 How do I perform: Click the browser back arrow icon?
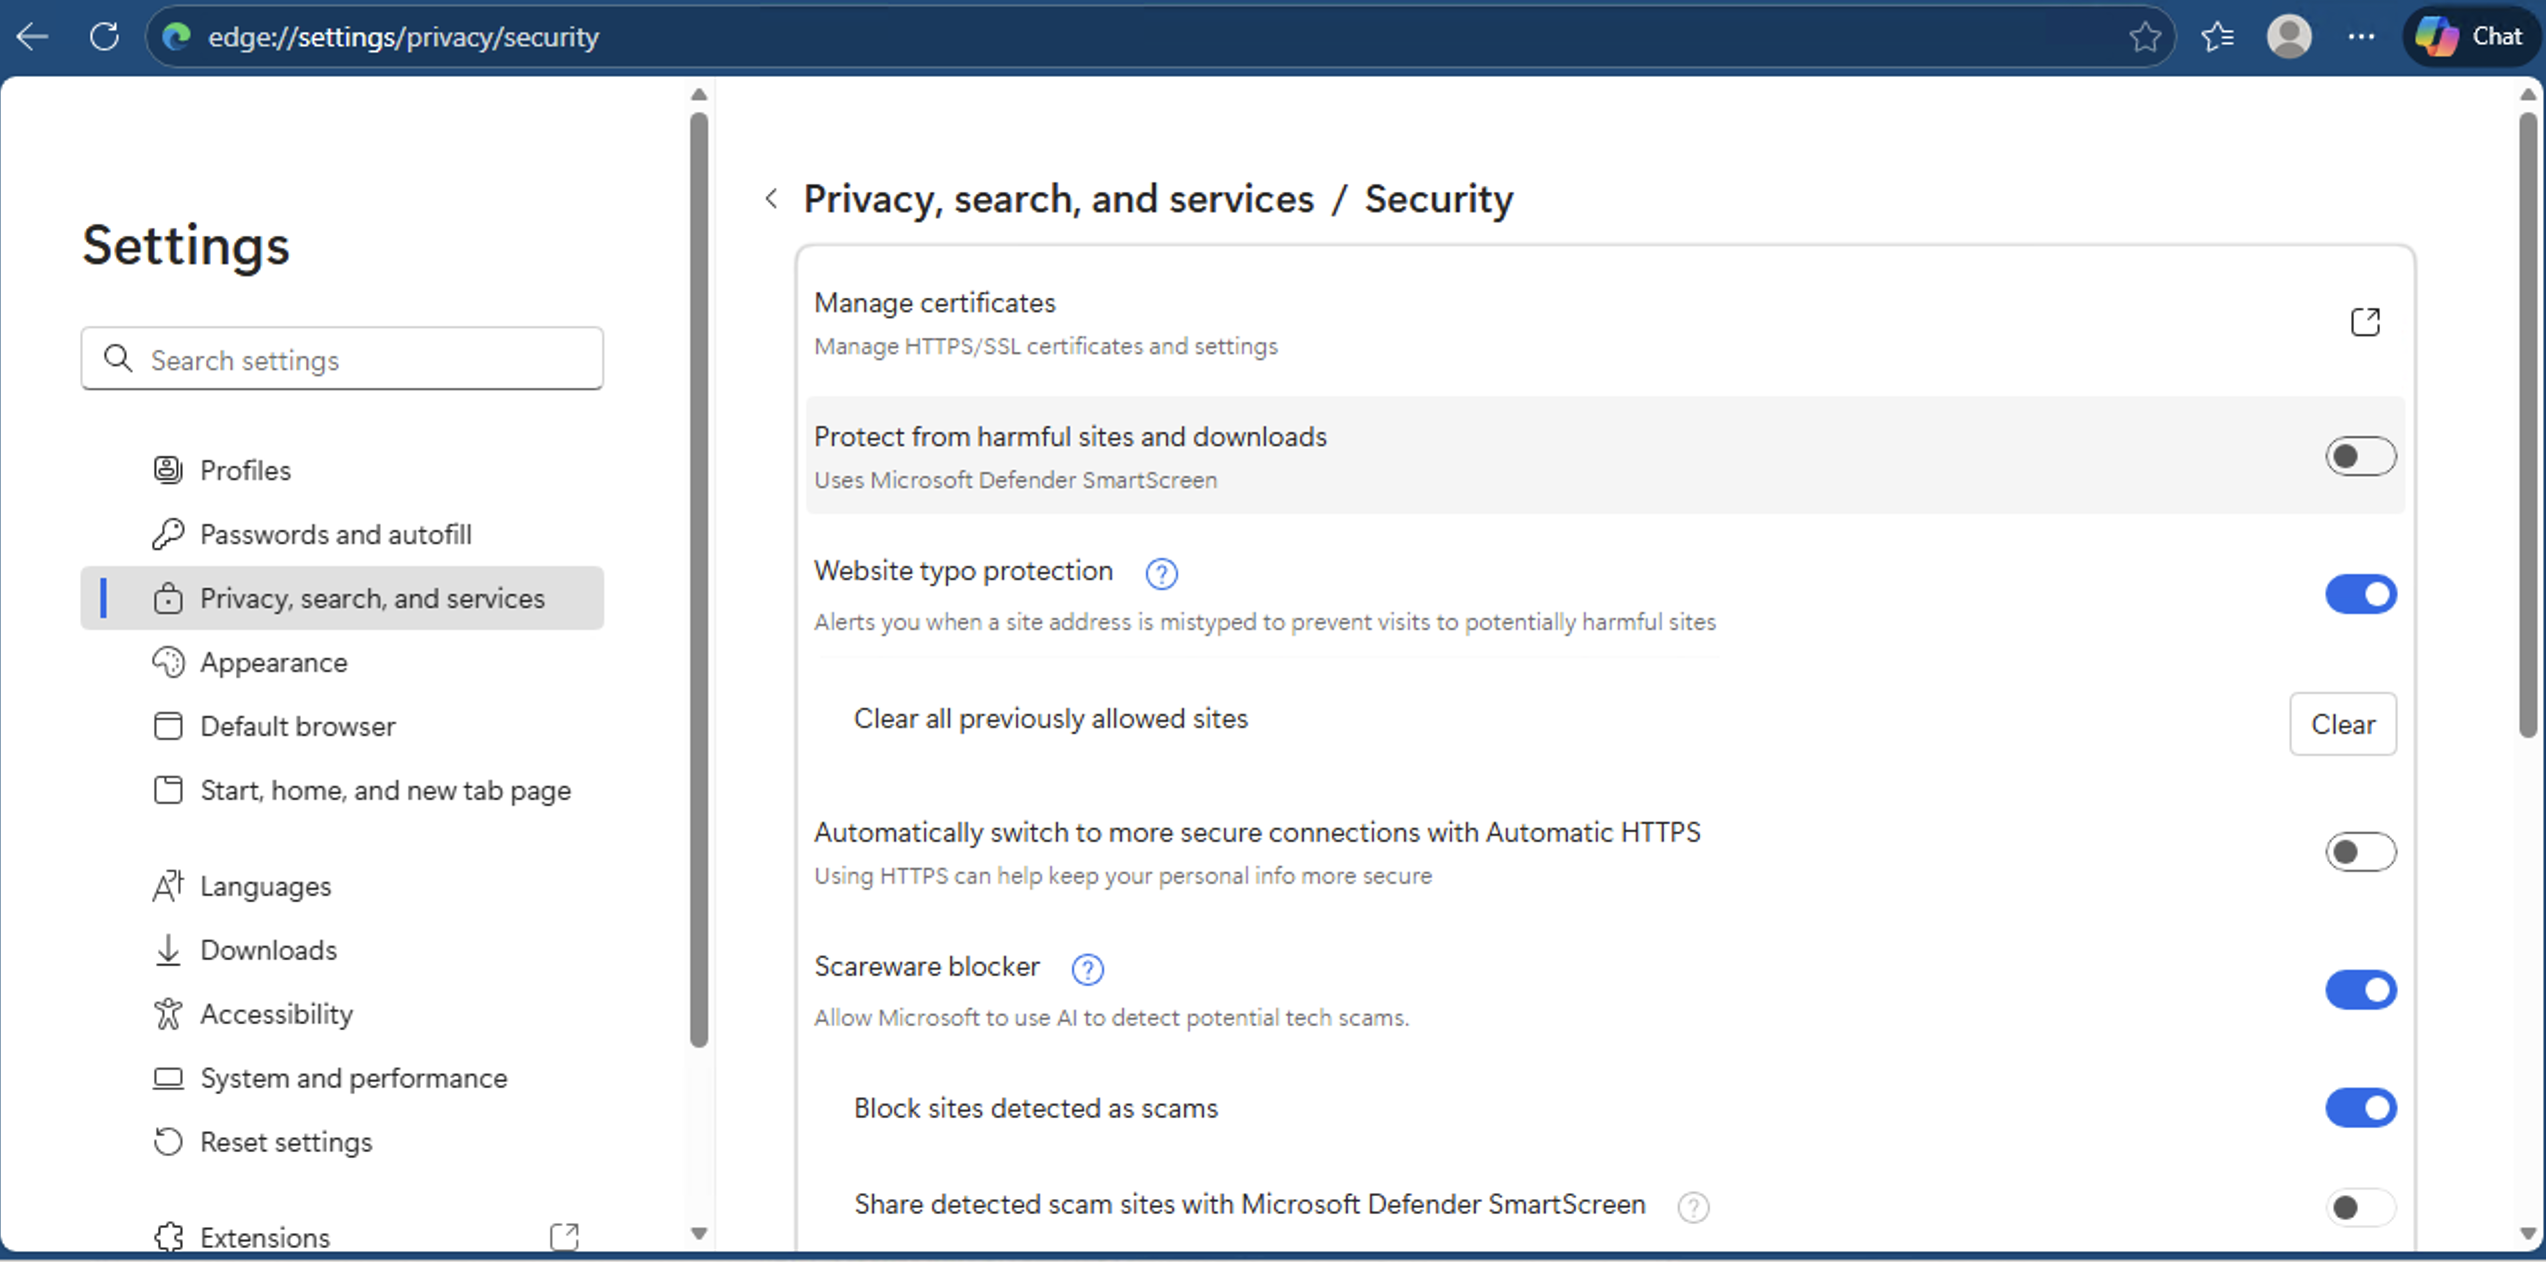33,37
